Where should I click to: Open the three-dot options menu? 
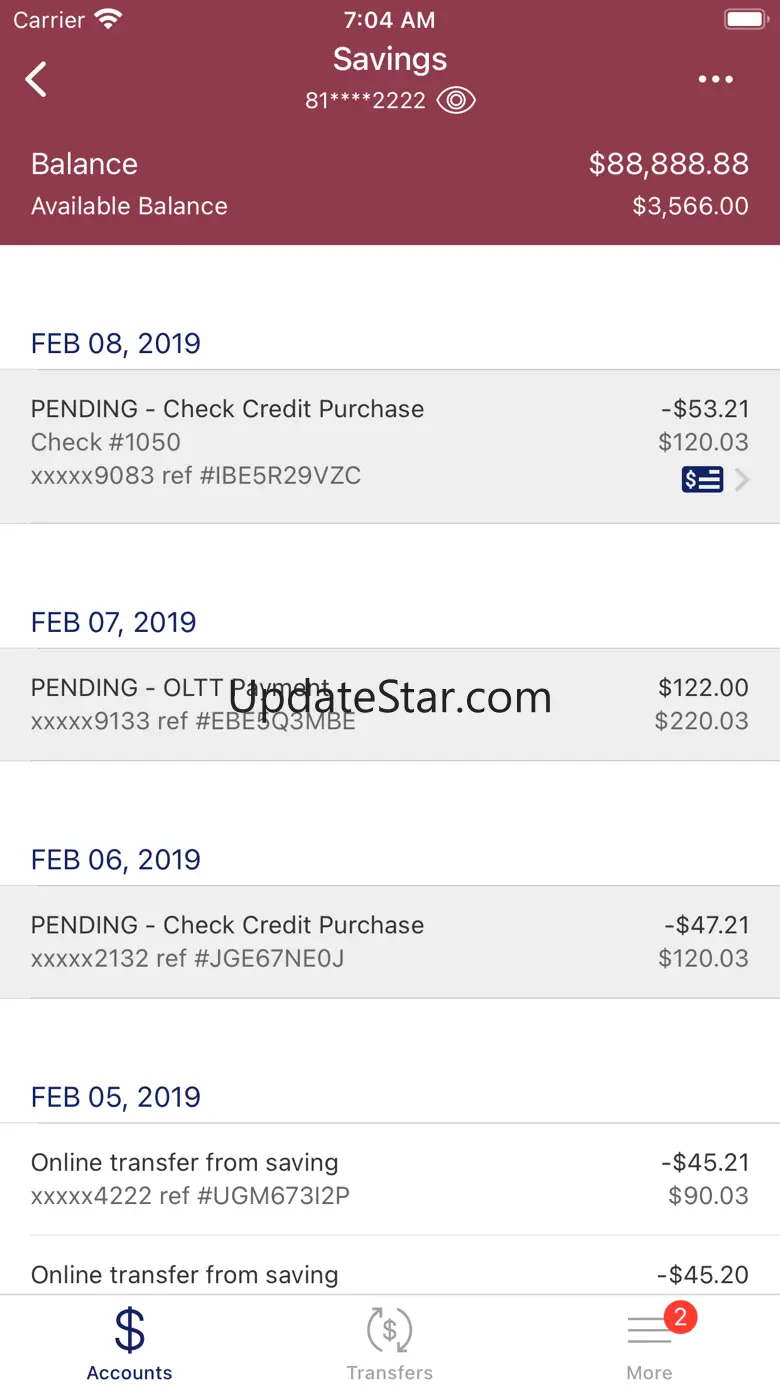coord(715,80)
